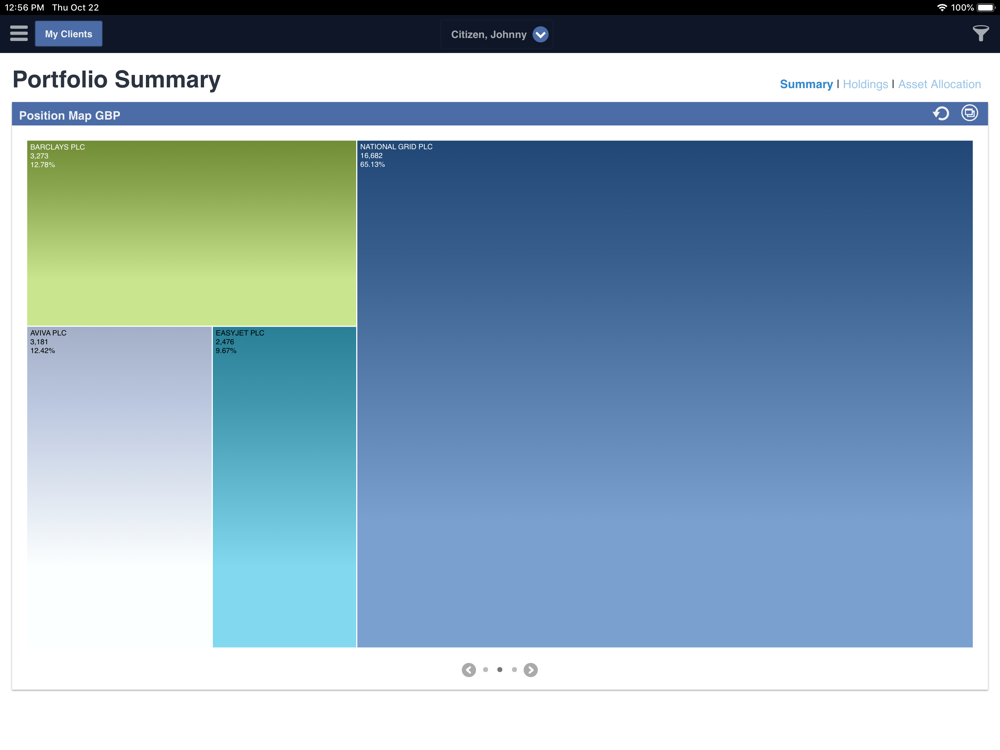The width and height of the screenshot is (1000, 750).
Task: Select the third page indicator dot
Action: 514,670
